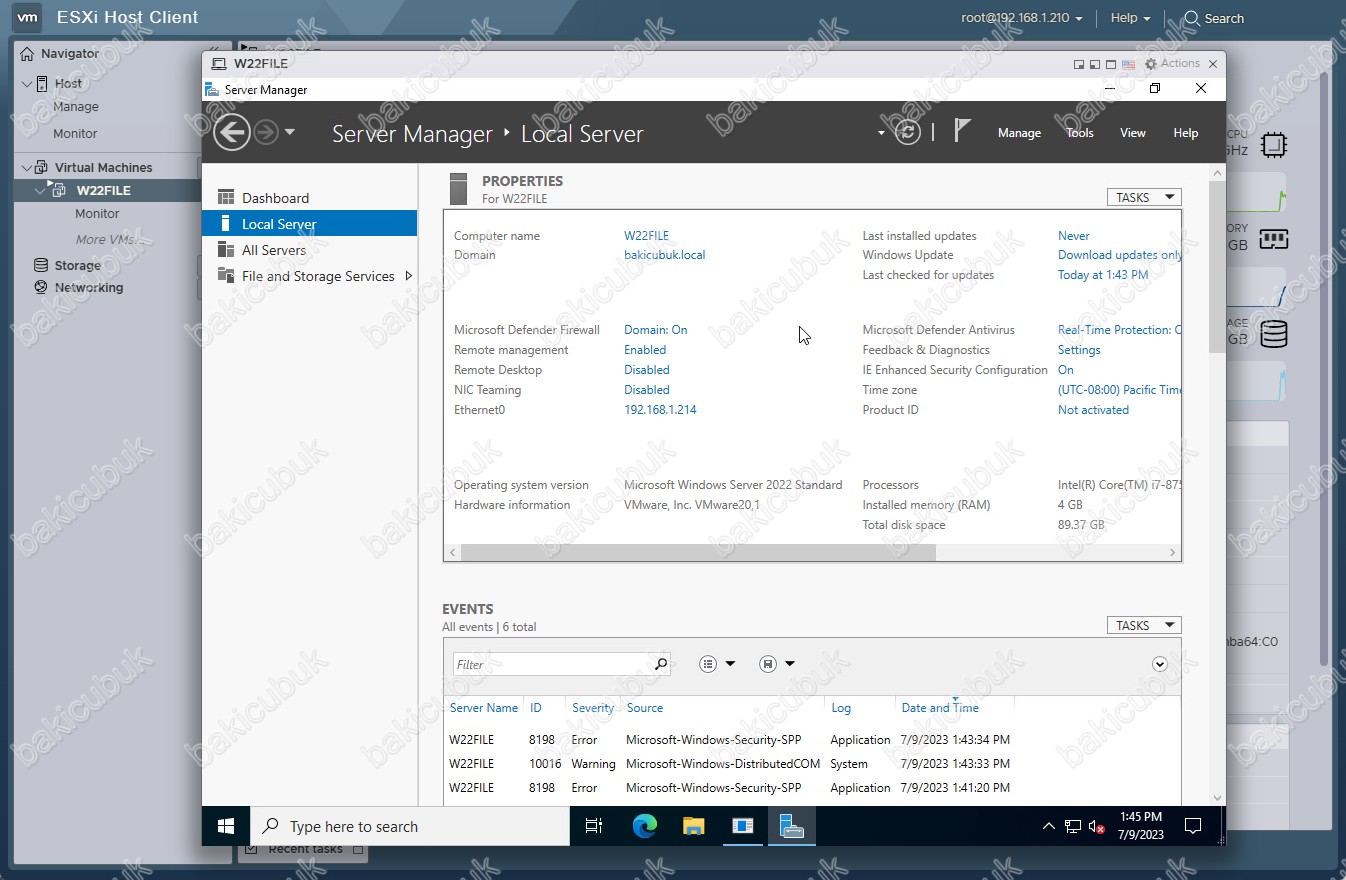Expand the Events filter chevron
The width and height of the screenshot is (1346, 880).
pyautogui.click(x=1160, y=664)
